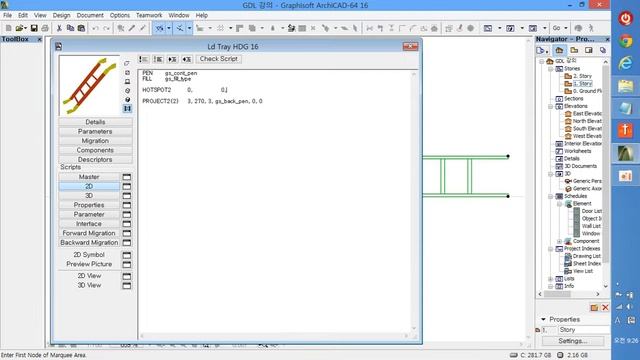Select '2. Story' in Navigator tree

tap(582, 76)
